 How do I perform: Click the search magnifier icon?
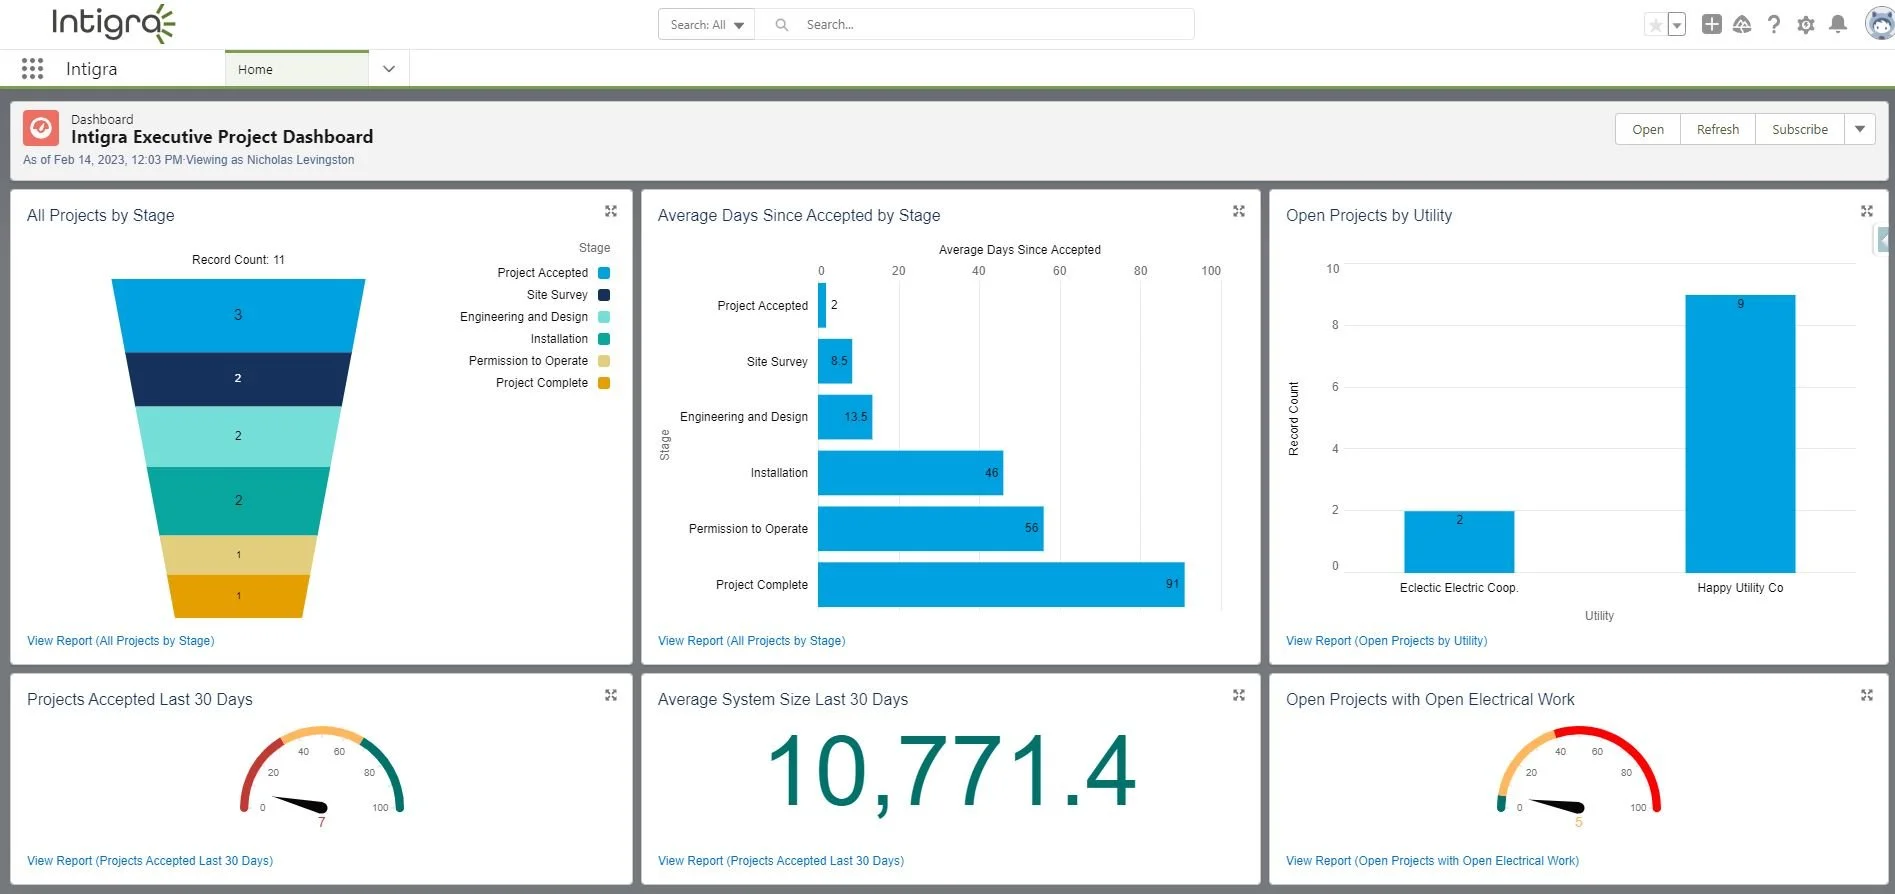pos(782,24)
